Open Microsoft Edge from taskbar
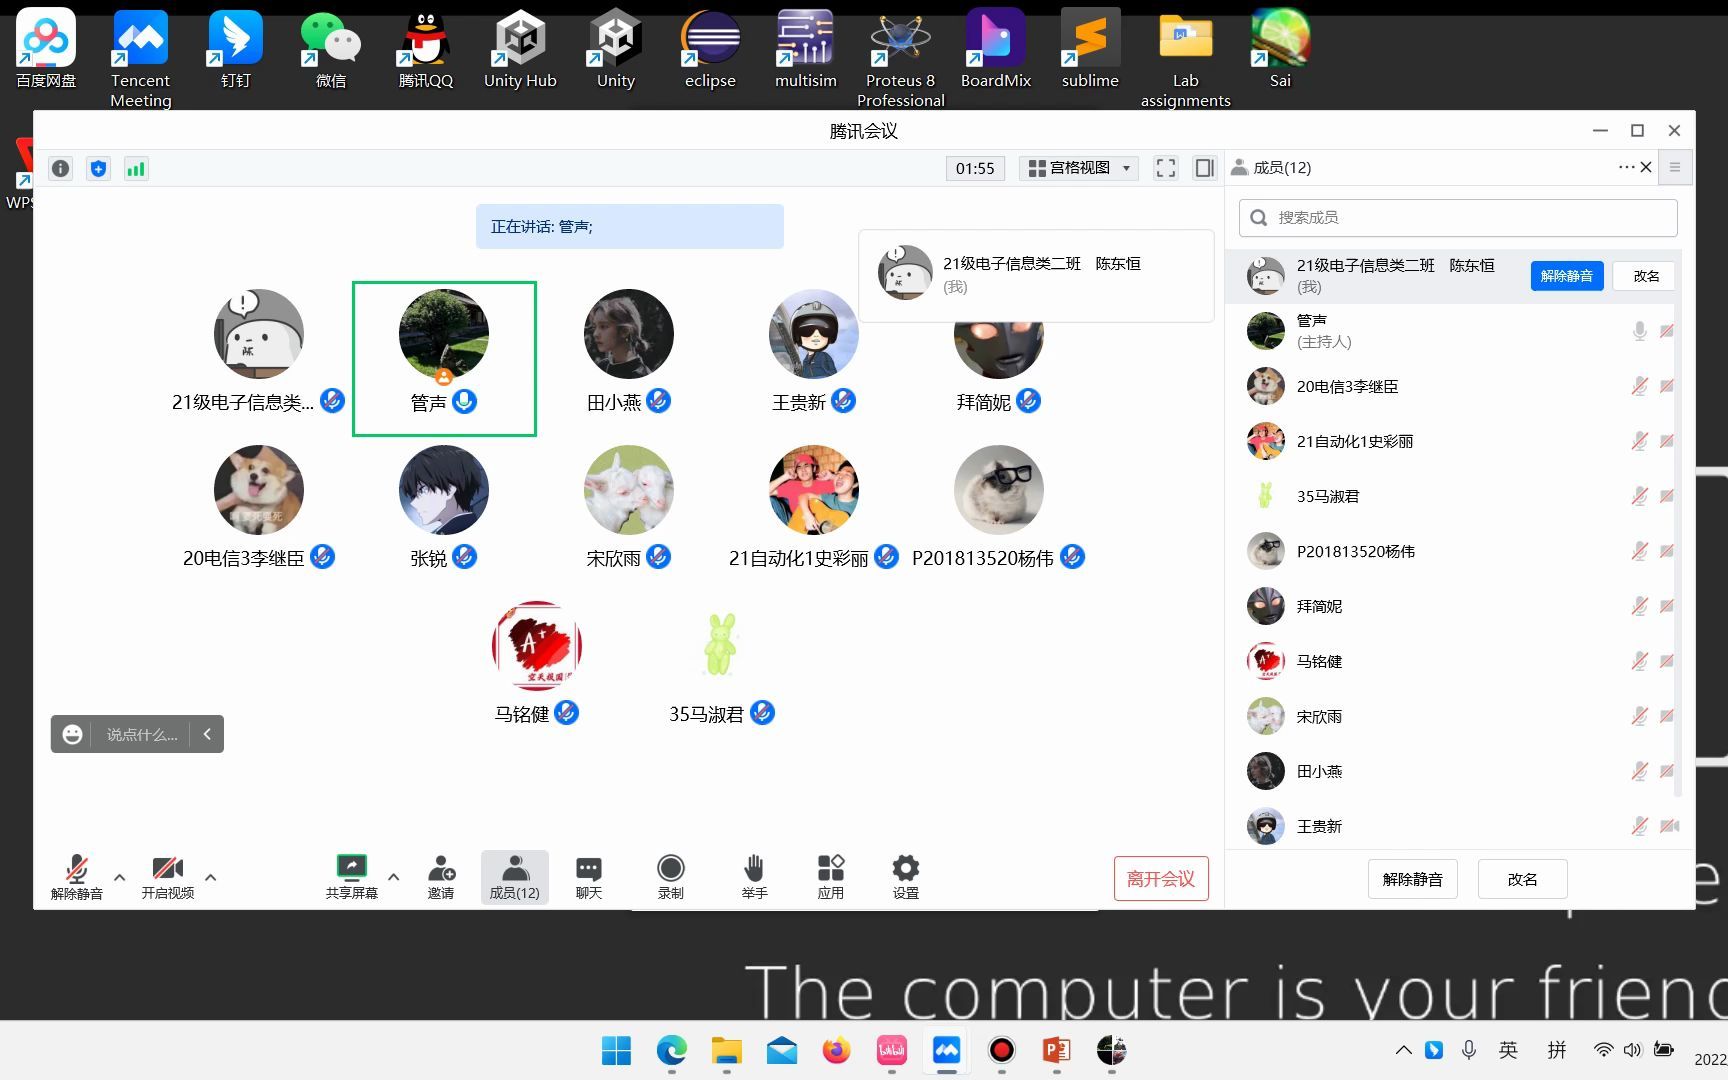The height and width of the screenshot is (1080, 1728). (672, 1050)
